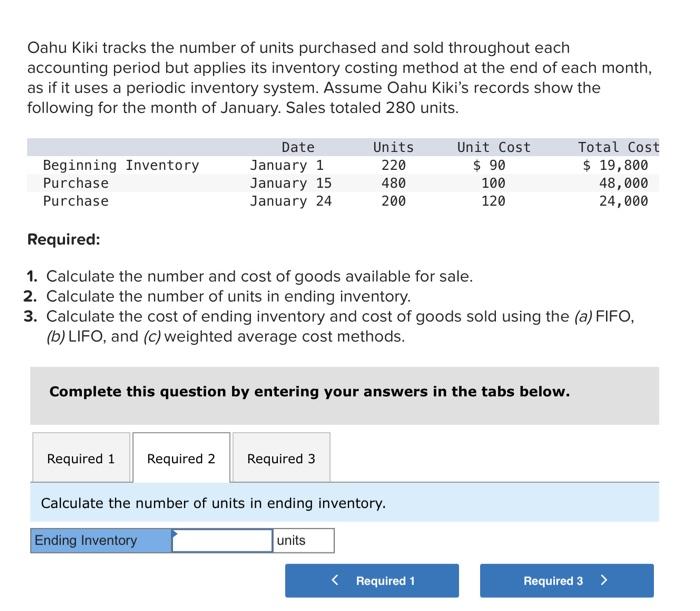Click the 'Complete this question' instruction banner
The image size is (700, 611).
[x=309, y=391]
